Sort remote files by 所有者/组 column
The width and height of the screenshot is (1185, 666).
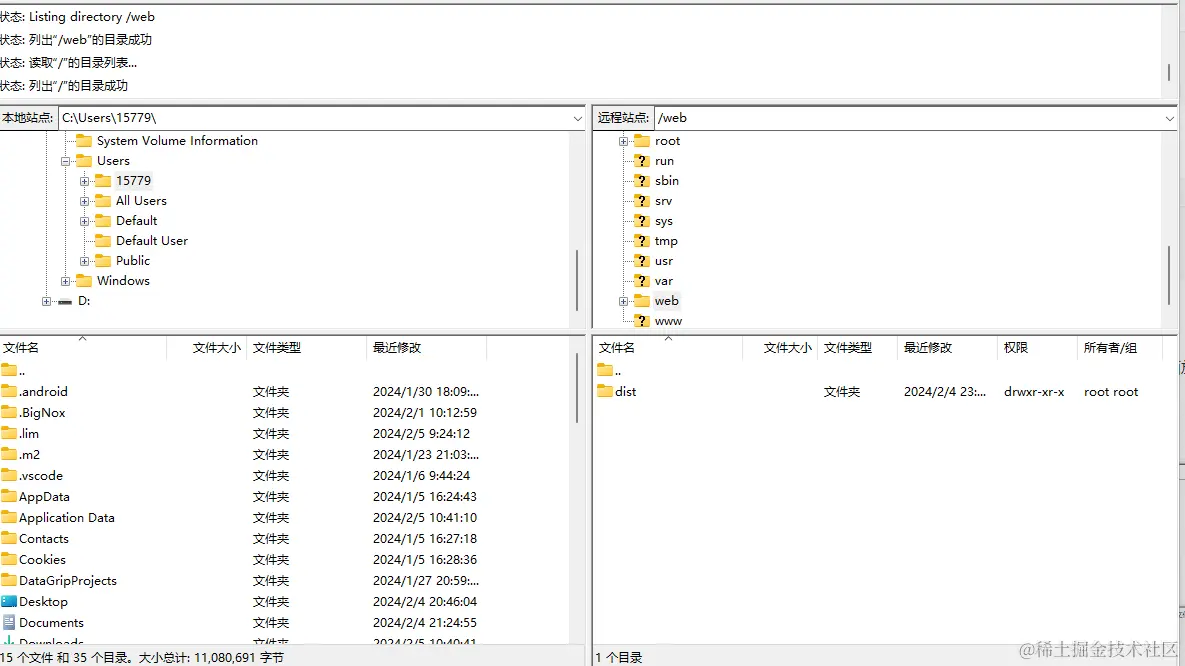pos(1120,348)
